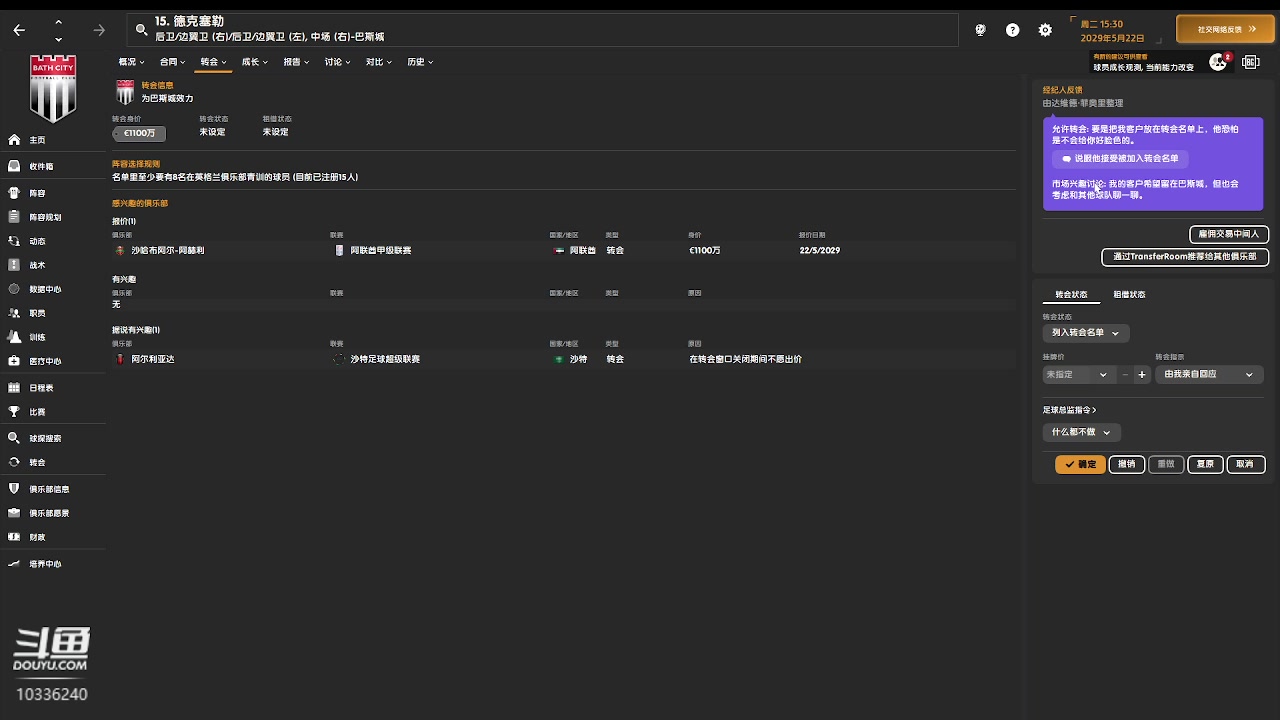Open 球探搜索 scouting search in sidebar
The image size is (1280, 720).
(45, 438)
